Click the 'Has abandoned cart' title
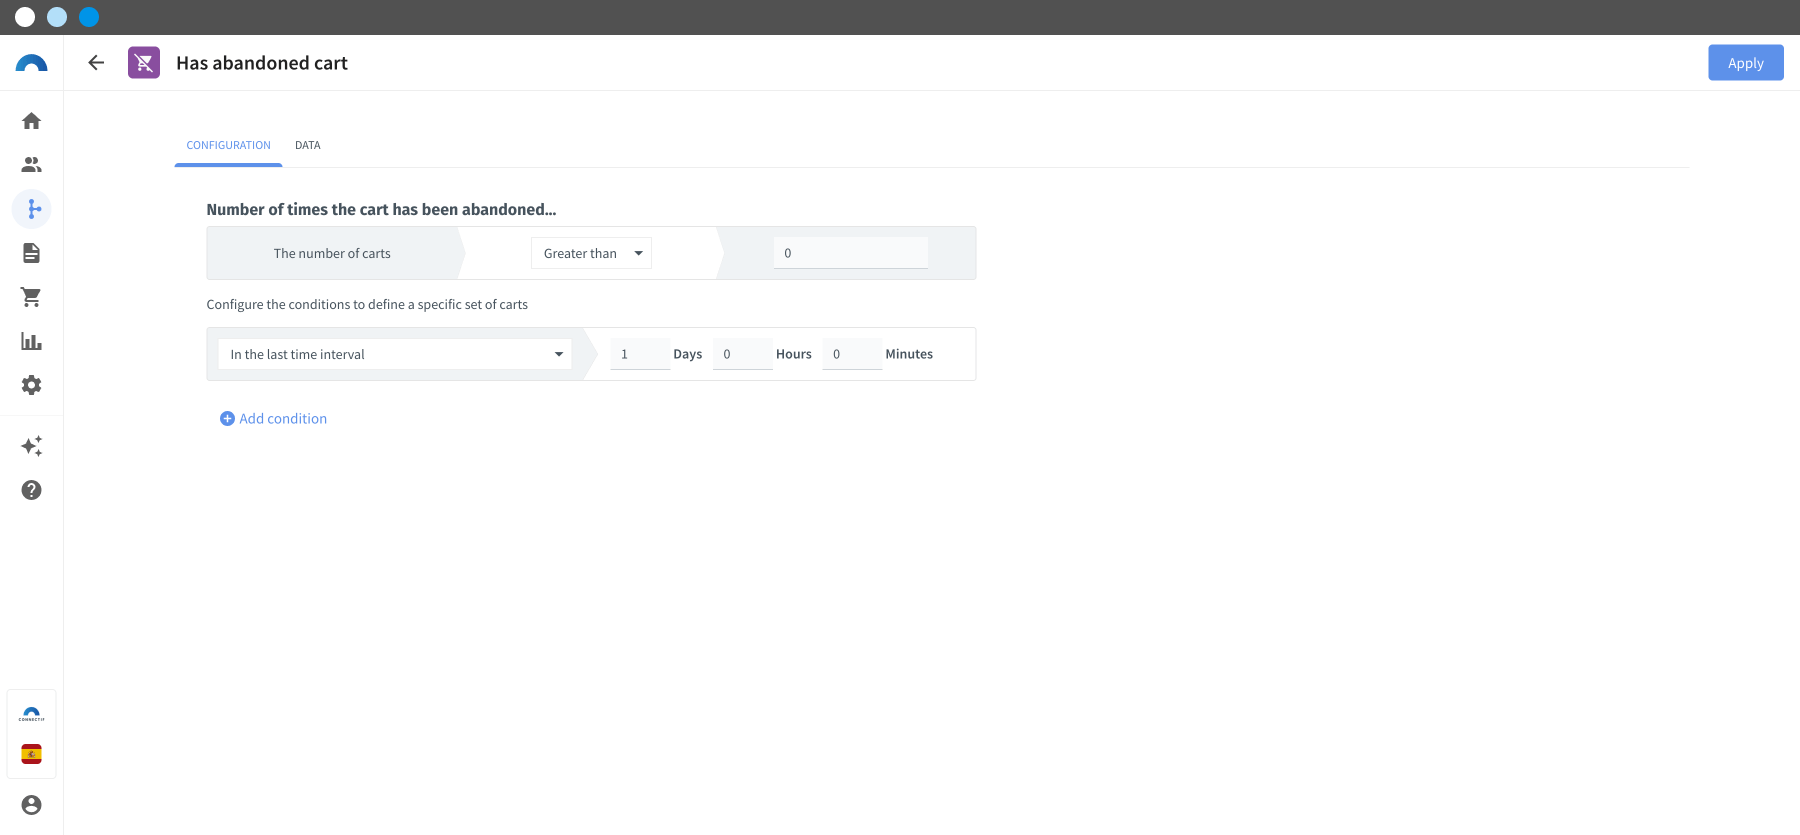 (x=262, y=63)
